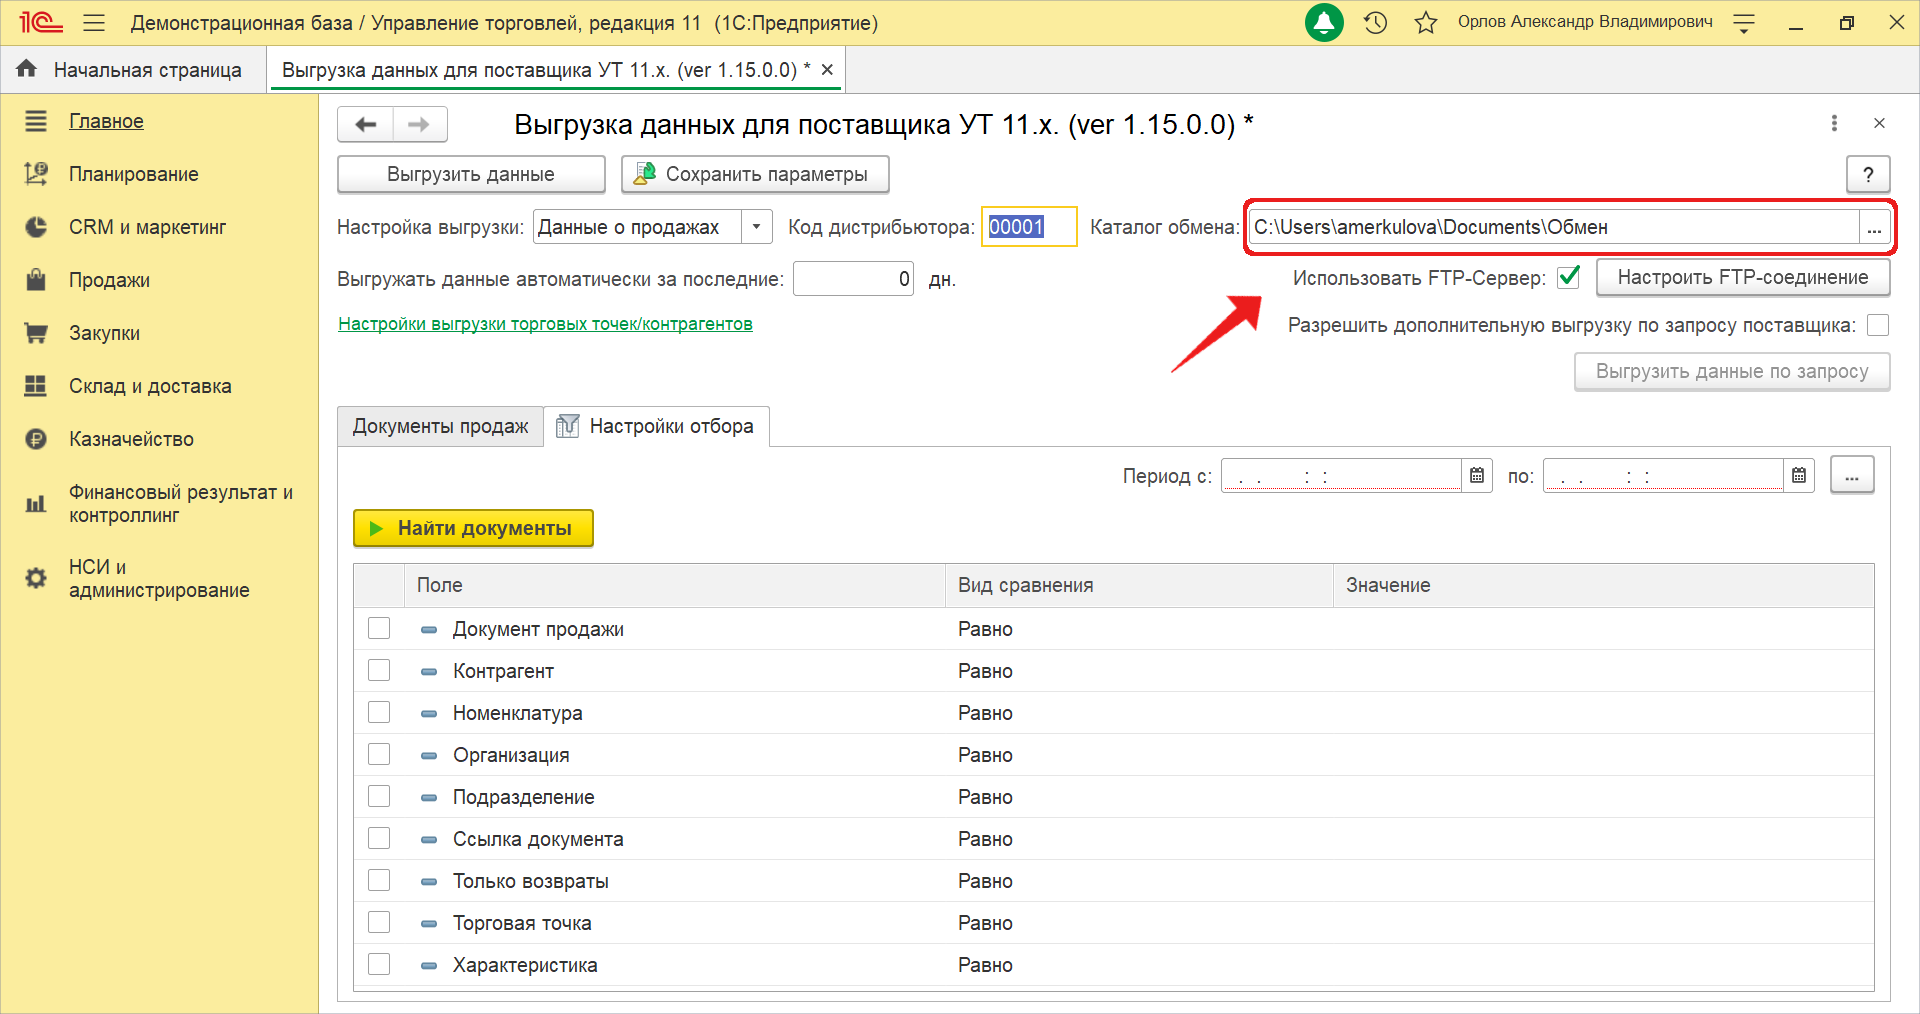
Task: Click the Финансовый результат chart icon
Action: (36, 504)
